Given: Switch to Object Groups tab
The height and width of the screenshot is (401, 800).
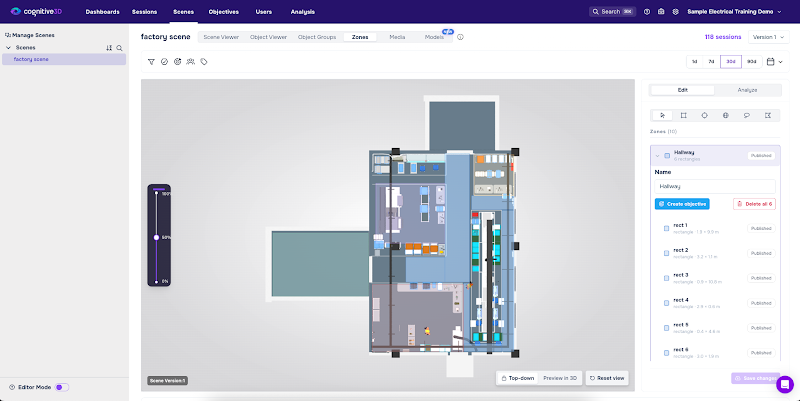Looking at the screenshot, I should 317,37.
